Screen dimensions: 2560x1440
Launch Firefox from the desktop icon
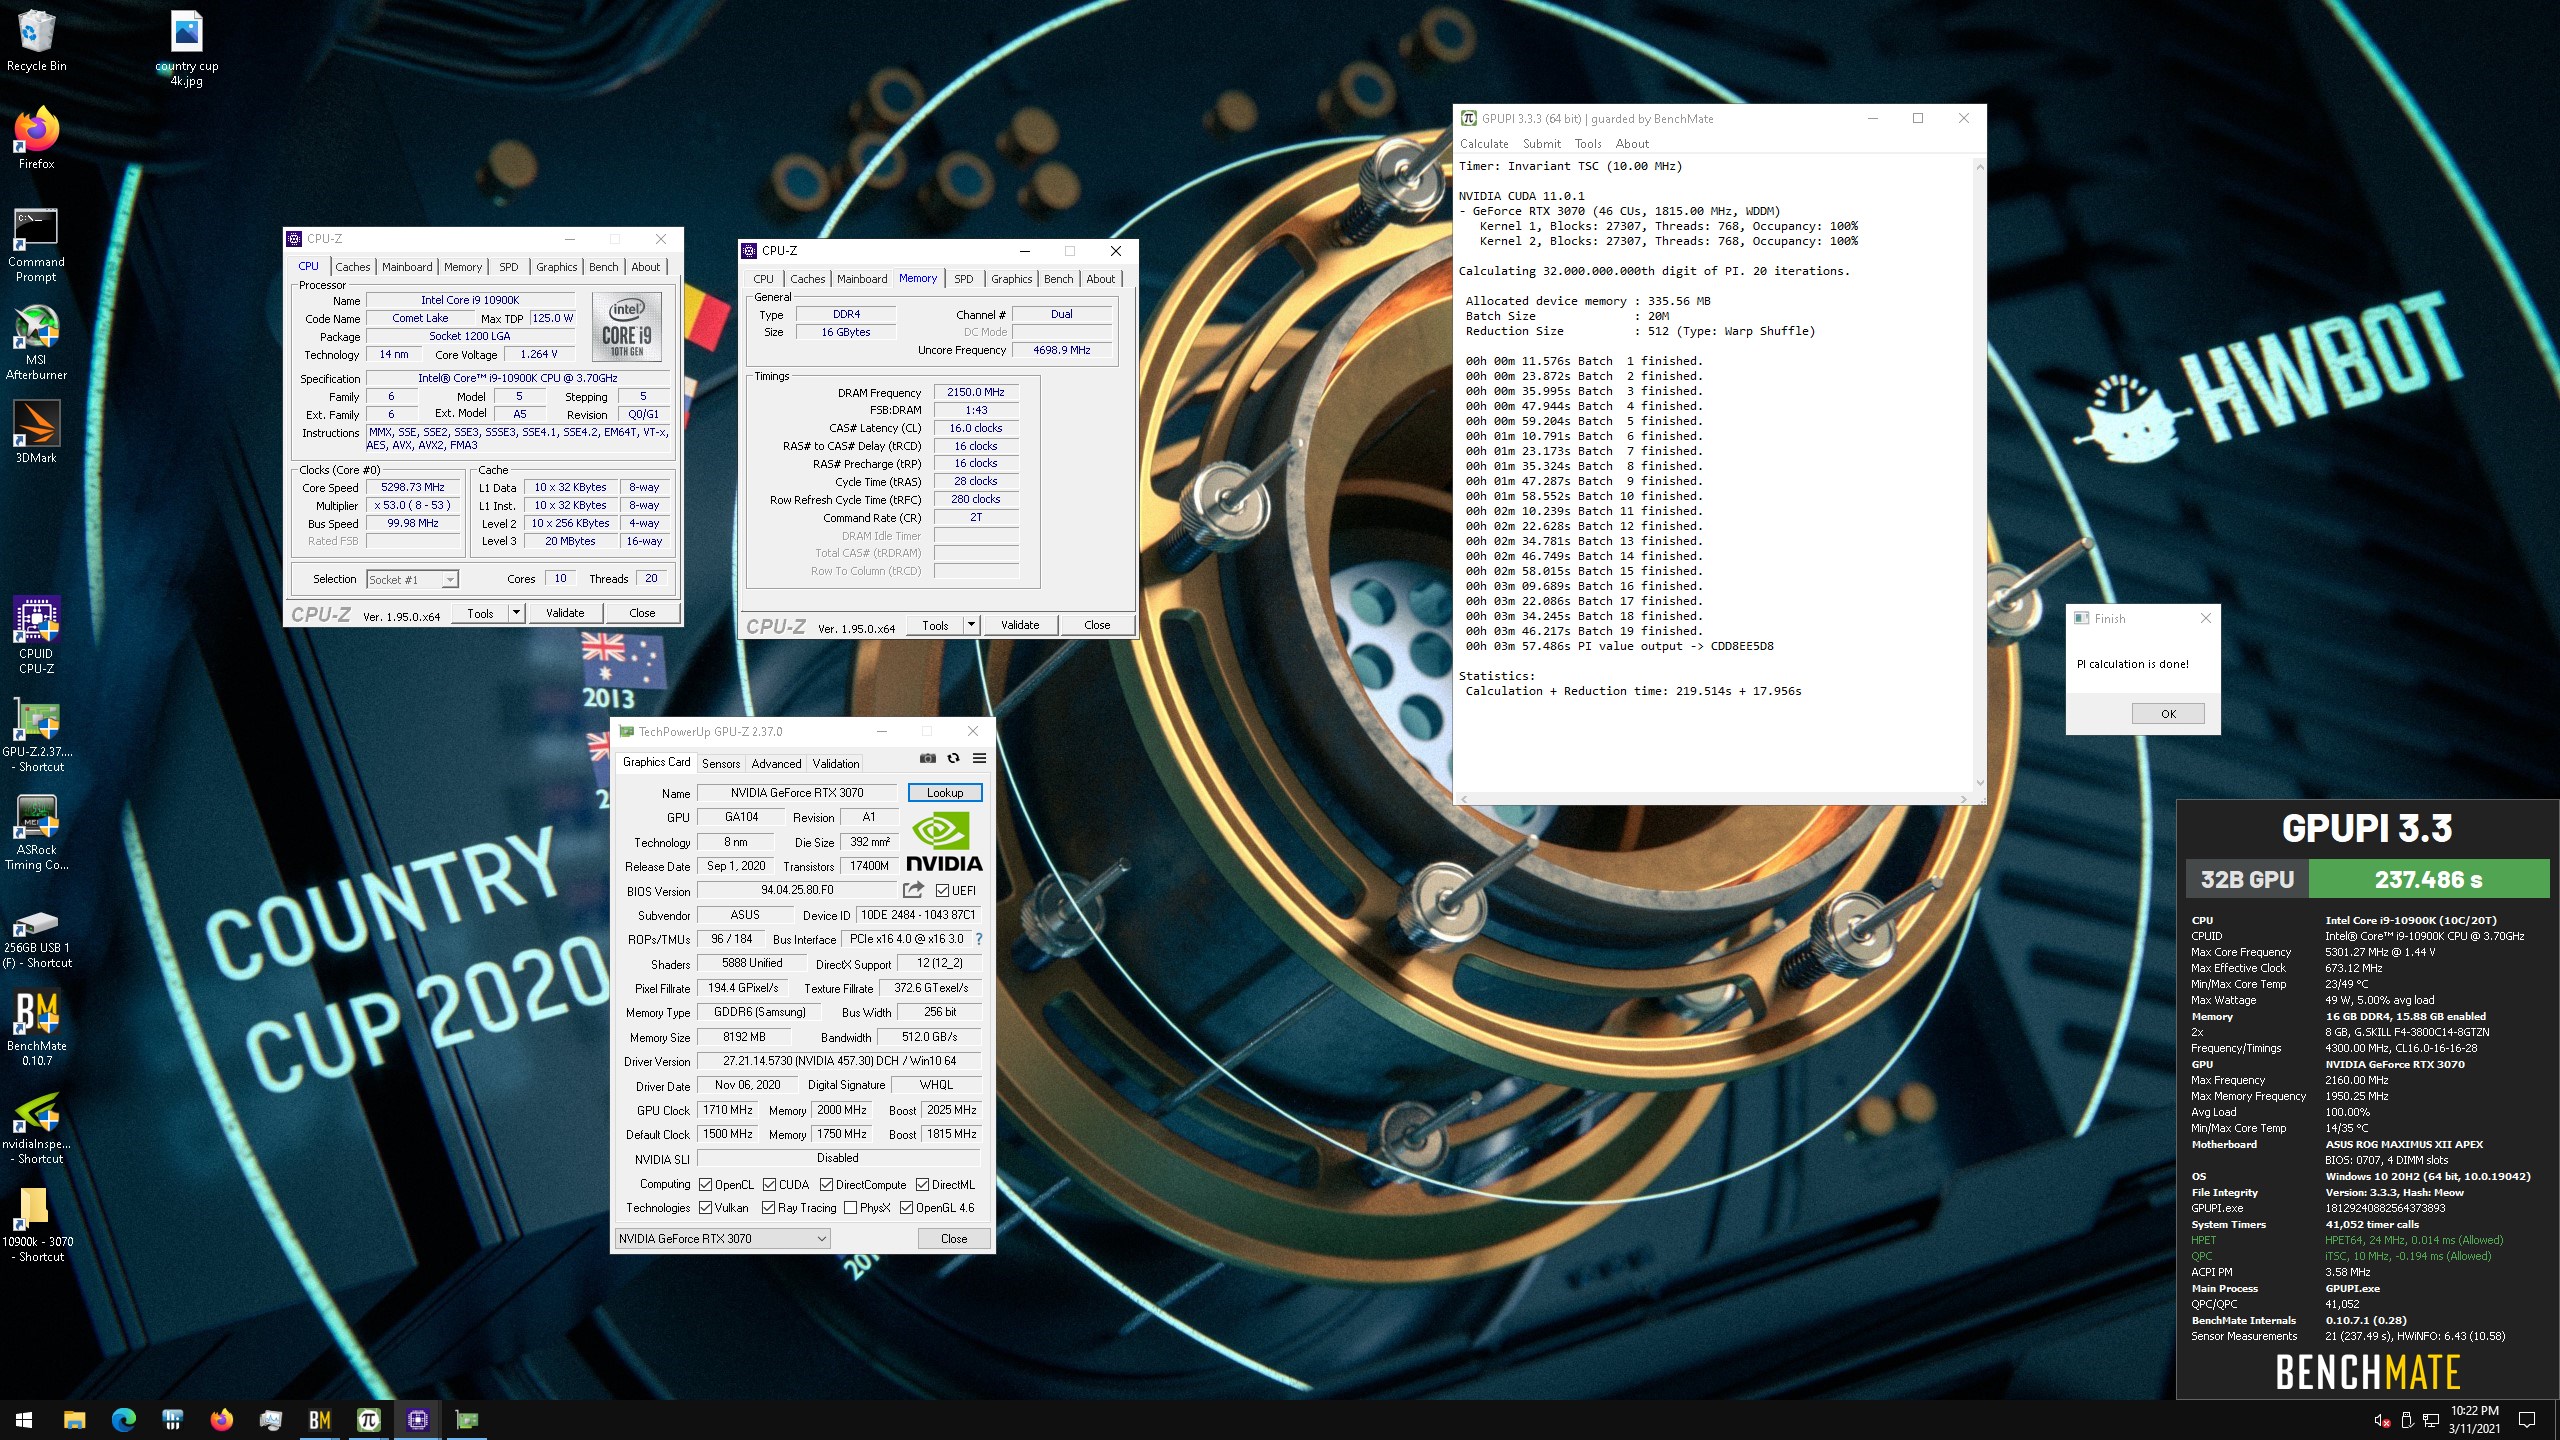[x=37, y=138]
